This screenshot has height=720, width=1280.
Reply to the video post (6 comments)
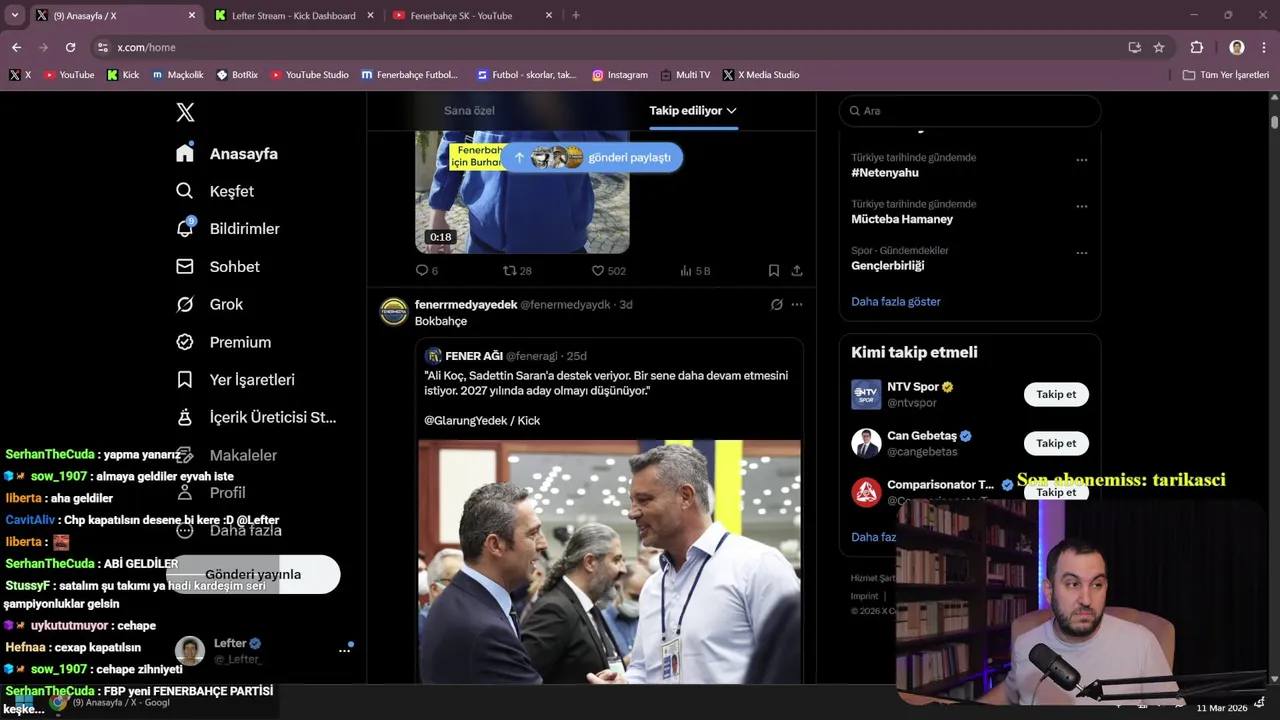tap(427, 271)
